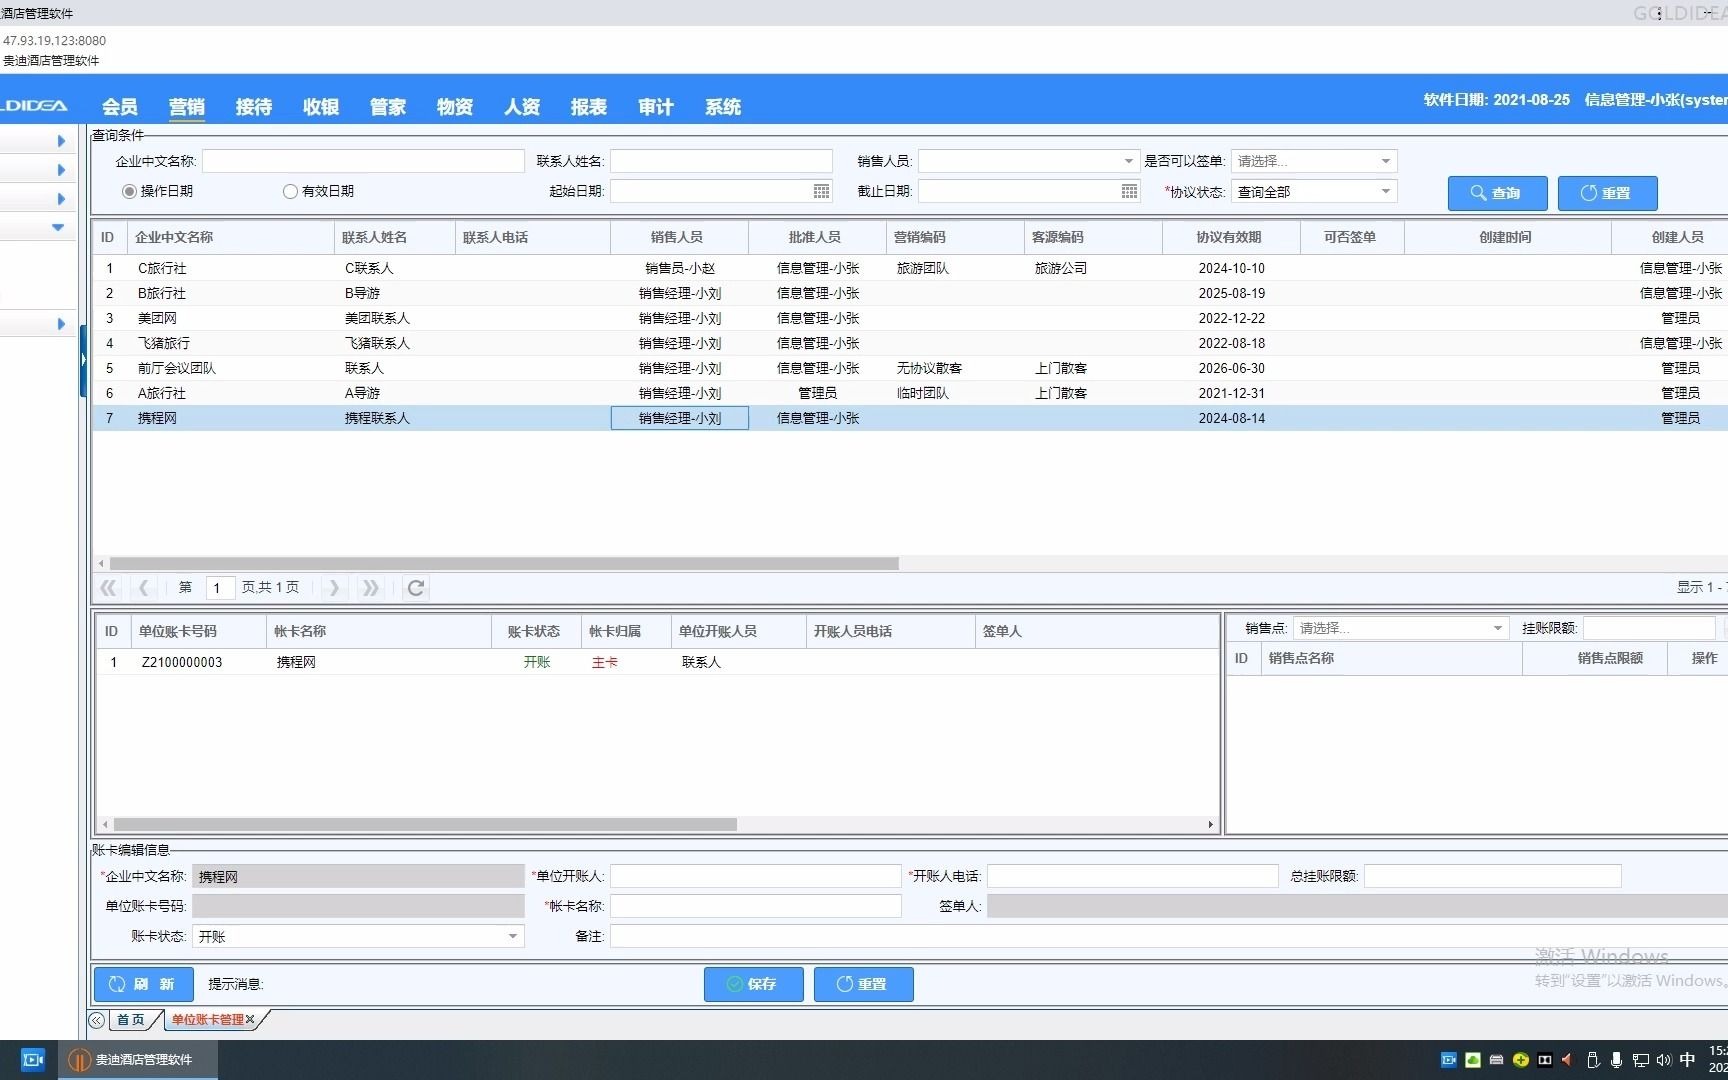Select account card Z2100000003
This screenshot has height=1080, width=1728.
pos(657,662)
